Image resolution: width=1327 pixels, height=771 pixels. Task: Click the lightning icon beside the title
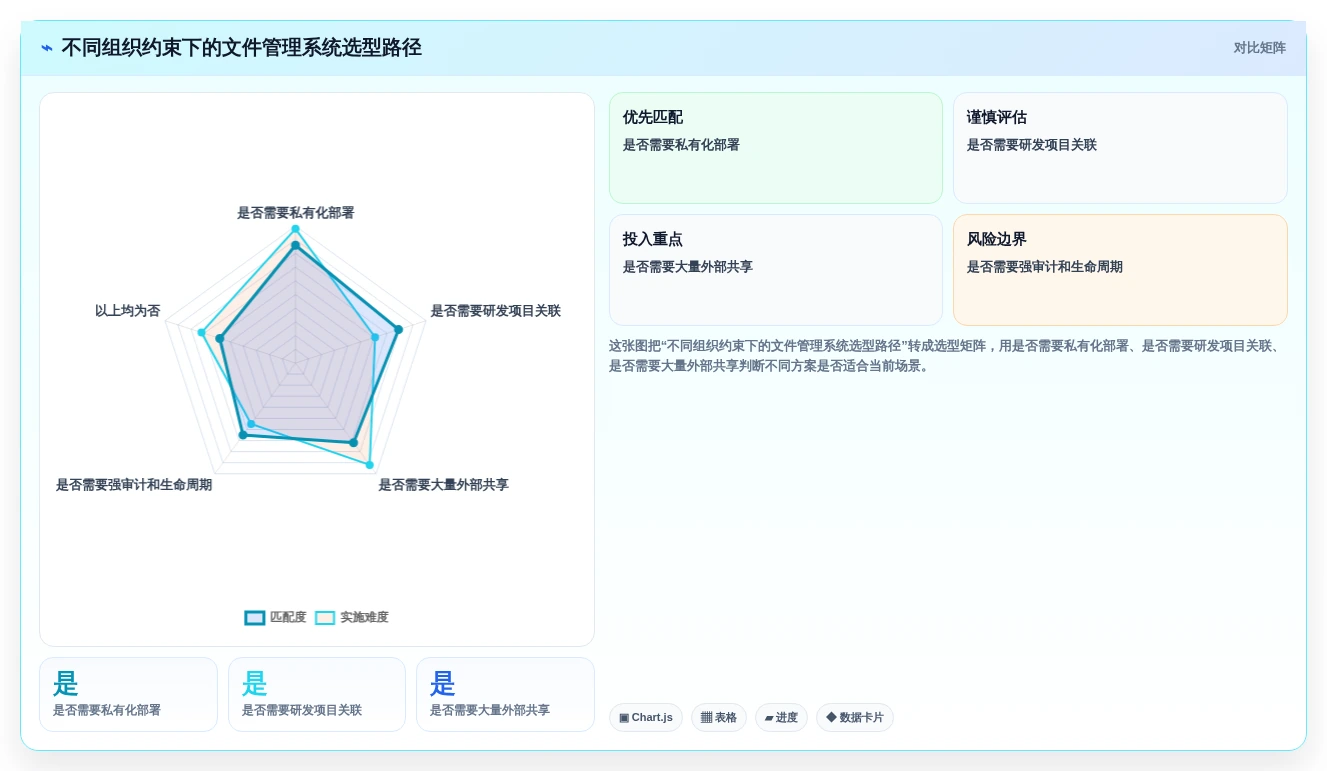point(47,48)
